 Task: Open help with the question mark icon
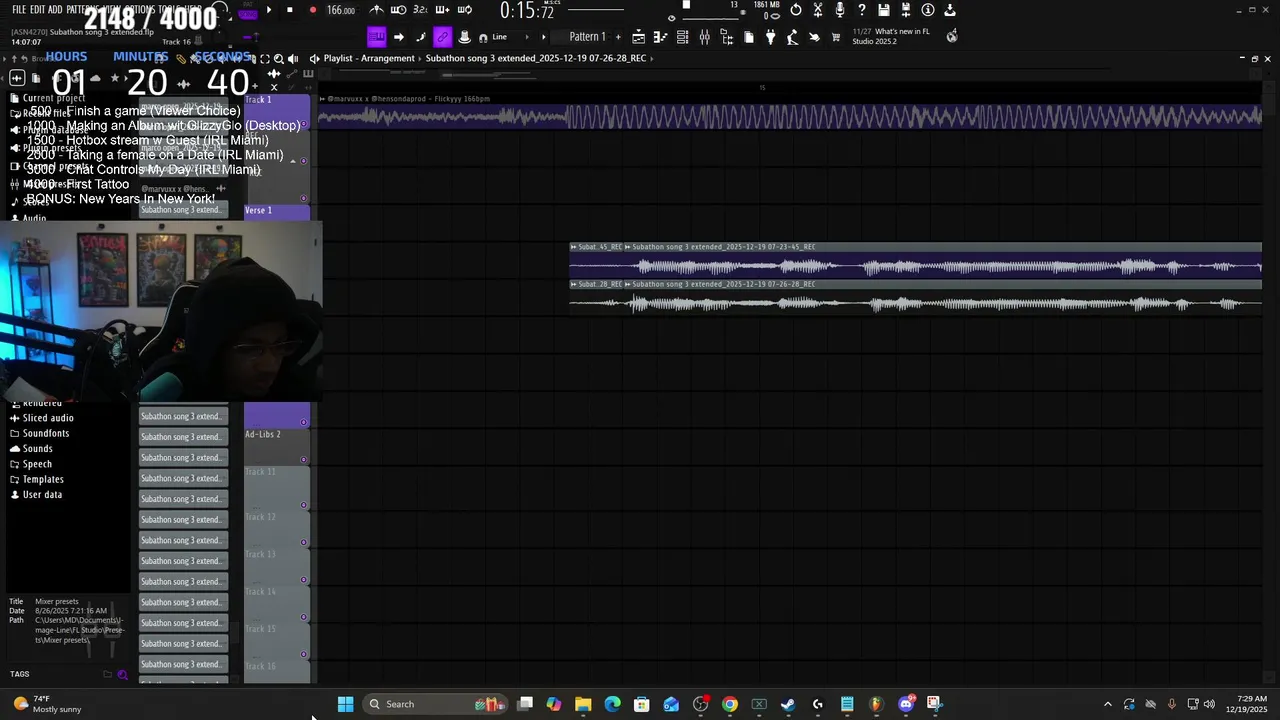tap(862, 10)
